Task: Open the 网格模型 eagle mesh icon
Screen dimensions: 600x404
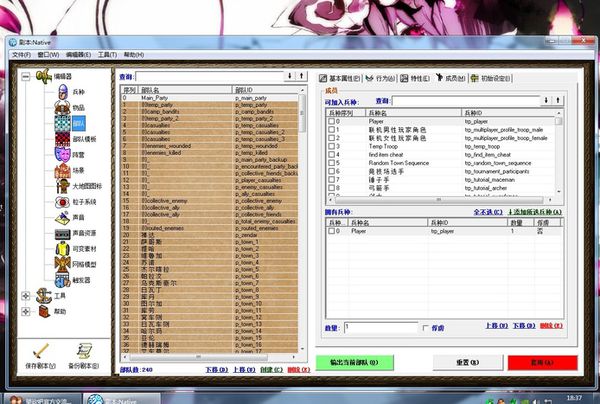Action: click(62, 264)
